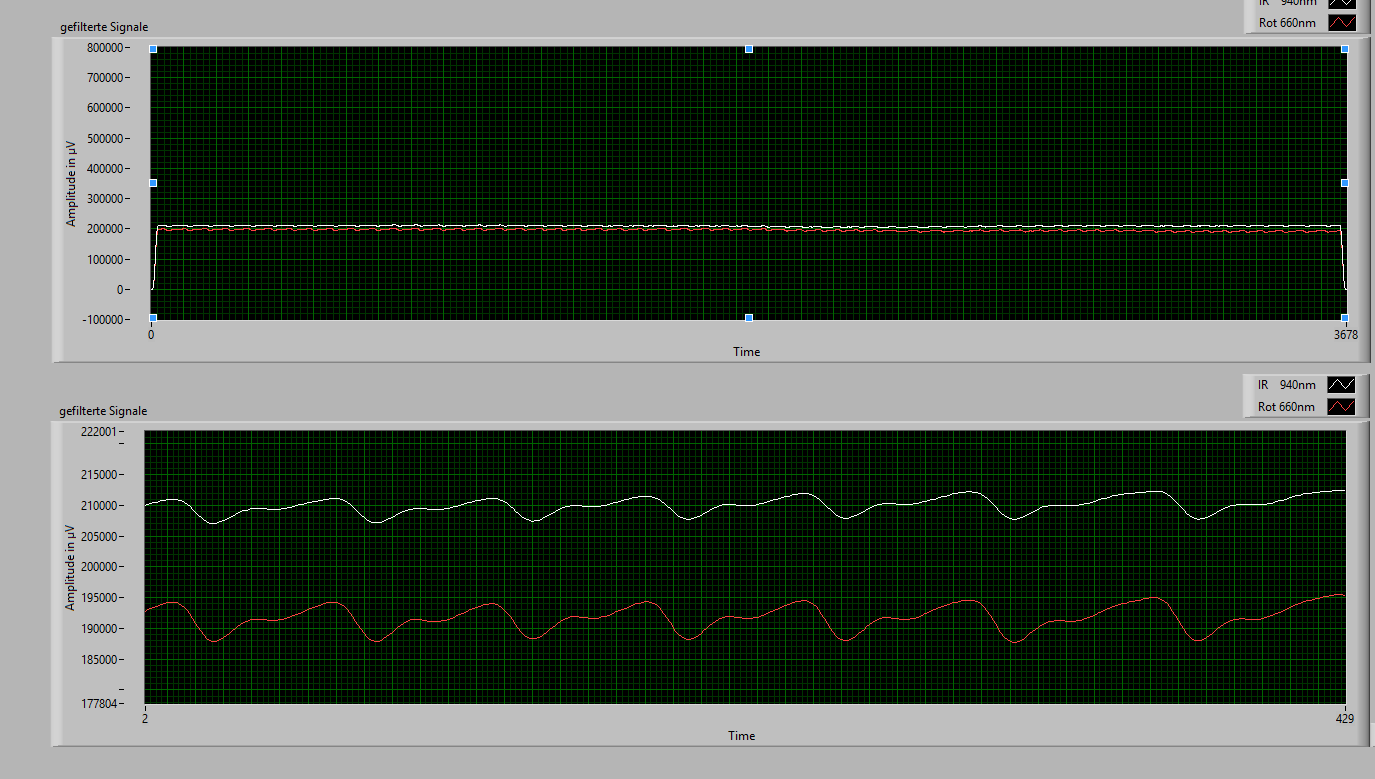Click the 429 end value on the lower time axis
The image size is (1375, 779).
(1345, 719)
